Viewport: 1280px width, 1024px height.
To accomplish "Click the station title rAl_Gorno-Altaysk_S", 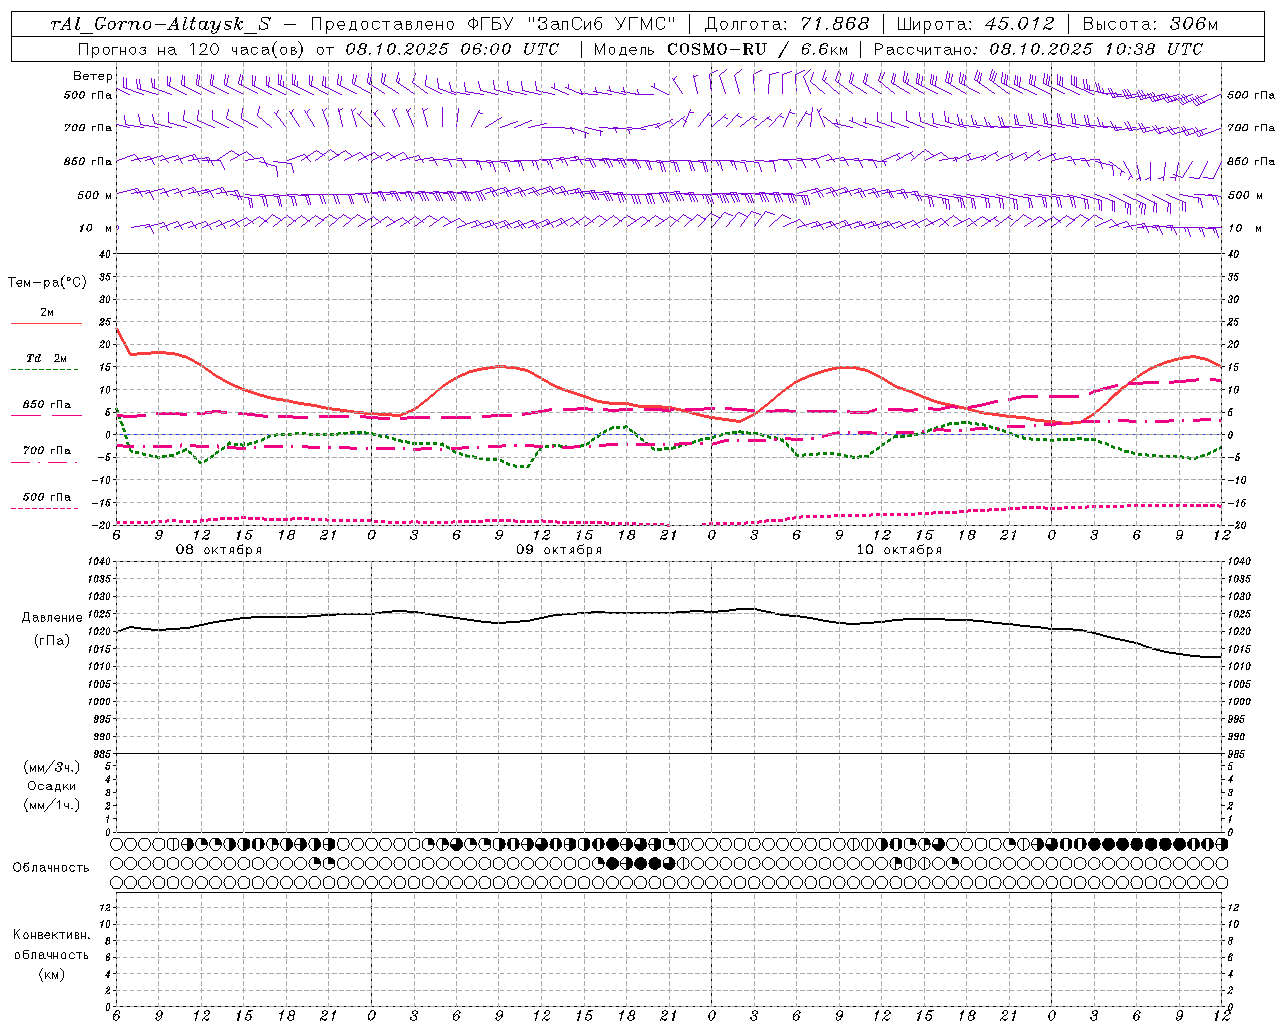I will pos(161,24).
